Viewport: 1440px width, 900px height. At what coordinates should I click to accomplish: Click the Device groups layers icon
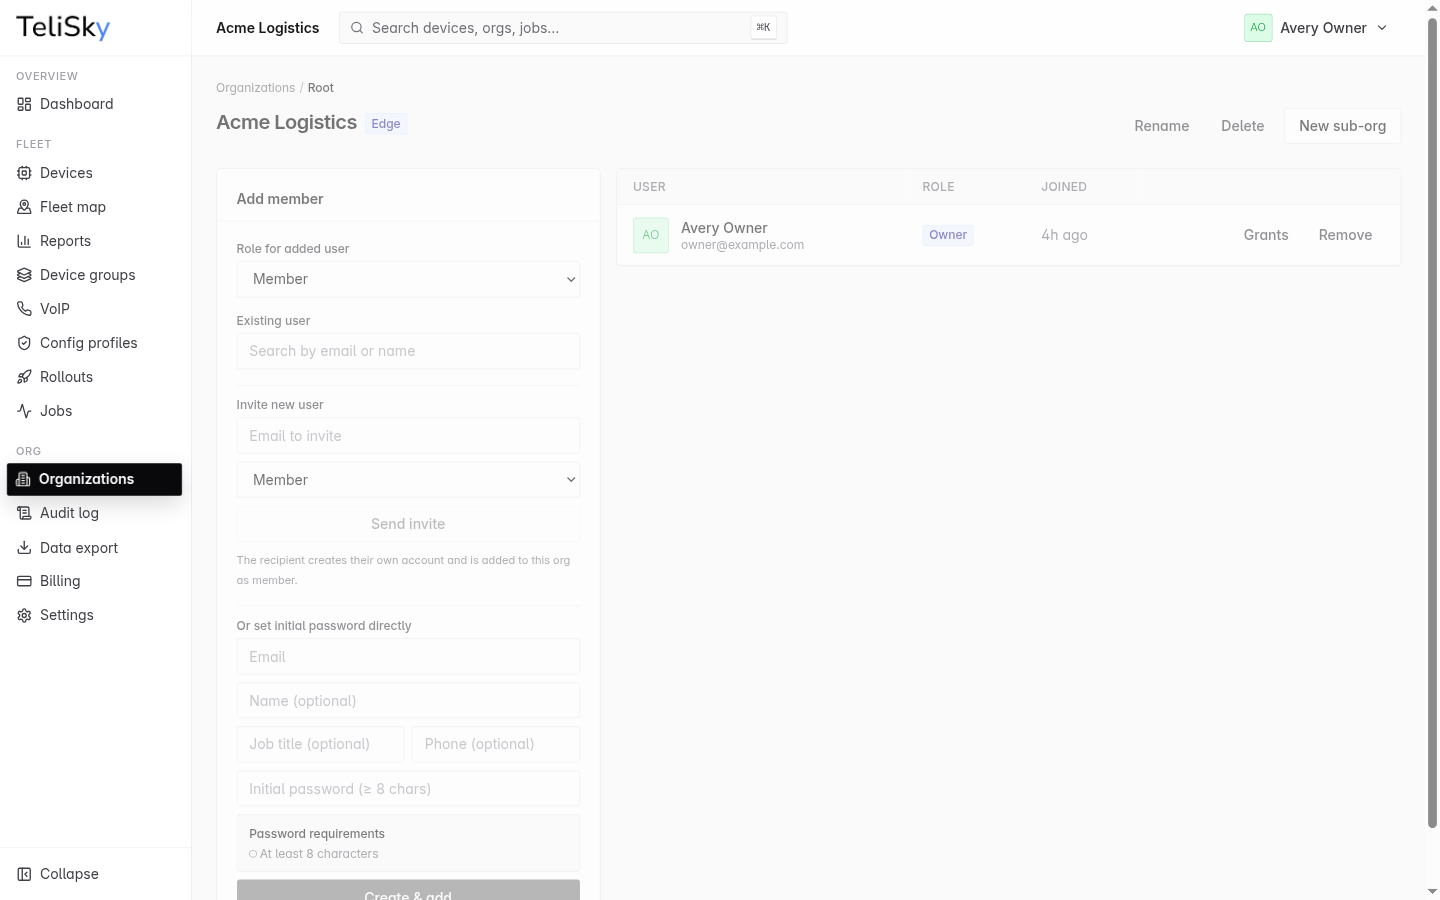click(x=24, y=275)
